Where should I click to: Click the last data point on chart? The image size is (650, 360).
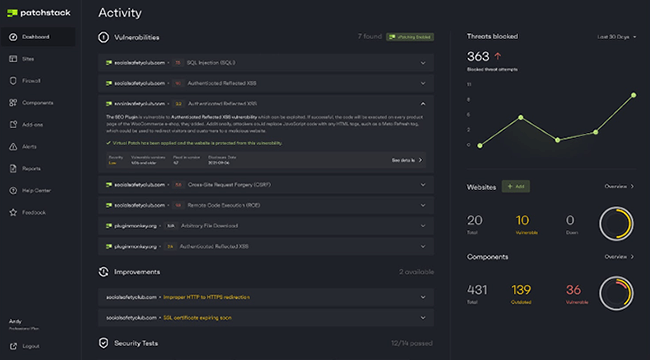pos(633,95)
